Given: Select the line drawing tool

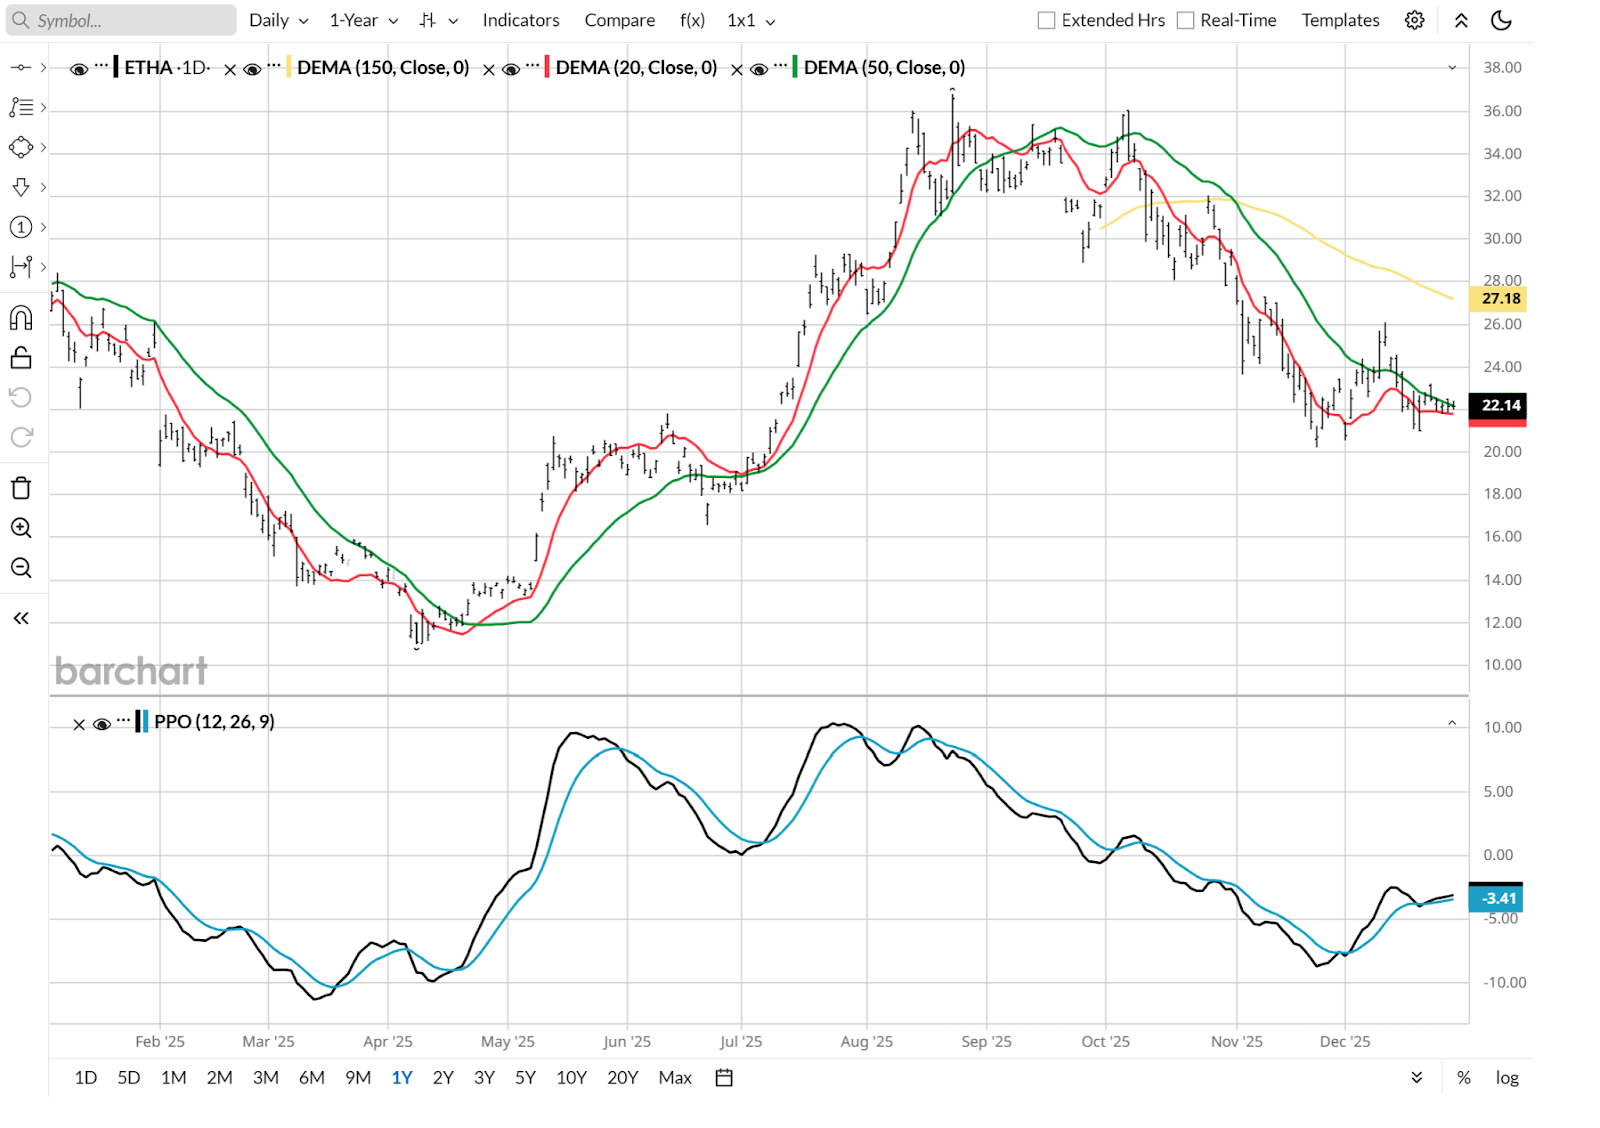Looking at the screenshot, I should click(21, 67).
